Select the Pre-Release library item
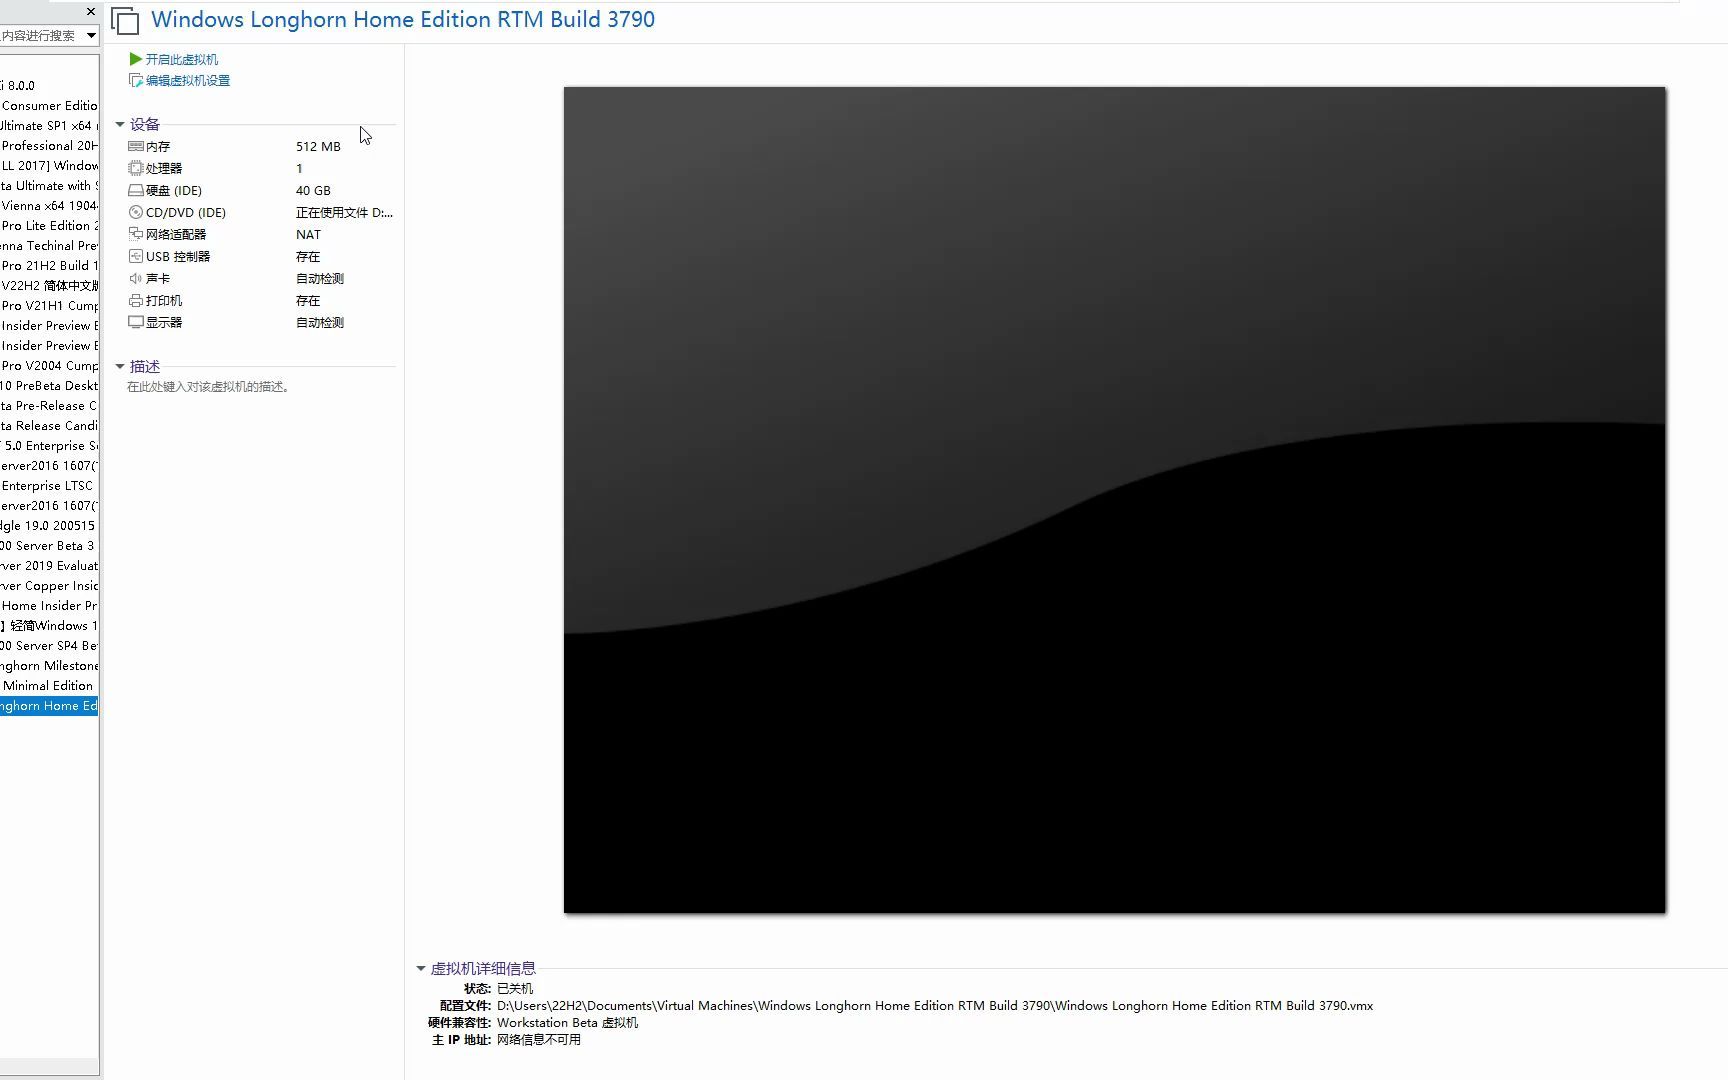The image size is (1728, 1080). [49, 406]
